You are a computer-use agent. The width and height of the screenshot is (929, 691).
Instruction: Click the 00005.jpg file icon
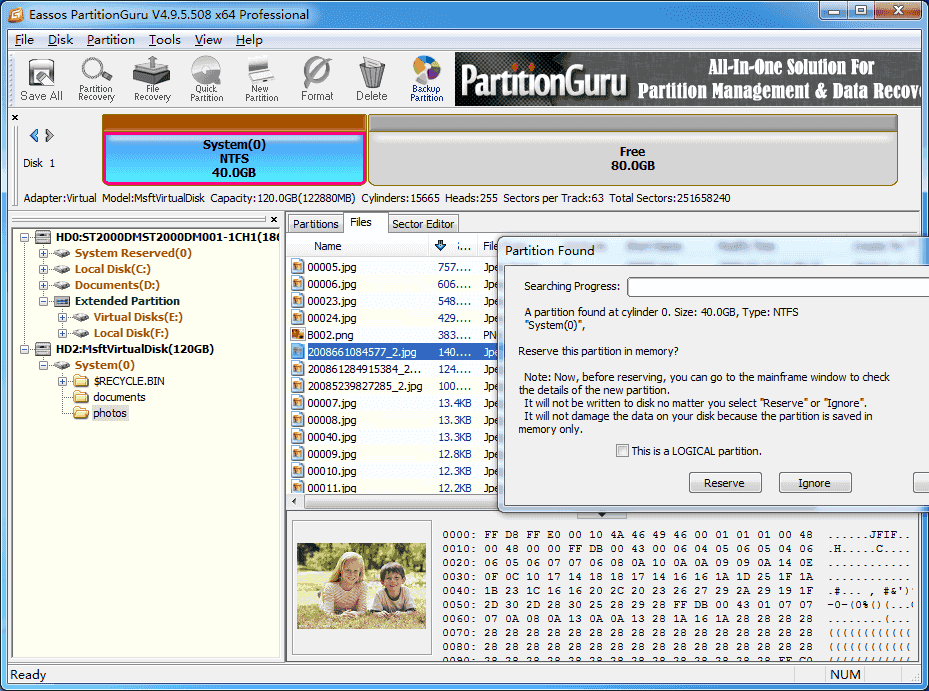(297, 267)
